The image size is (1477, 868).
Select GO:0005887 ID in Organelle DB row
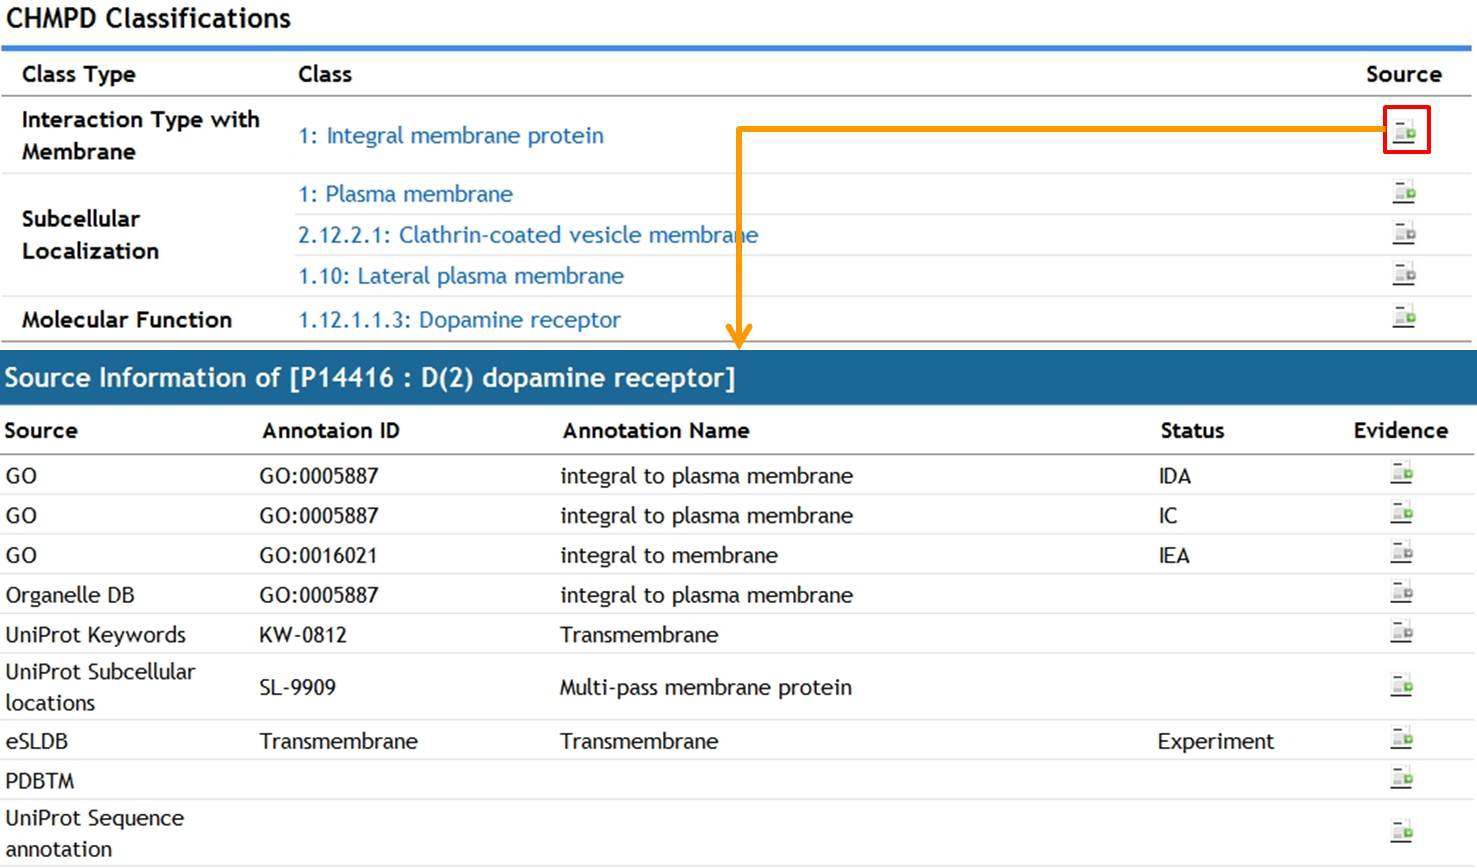319,596
